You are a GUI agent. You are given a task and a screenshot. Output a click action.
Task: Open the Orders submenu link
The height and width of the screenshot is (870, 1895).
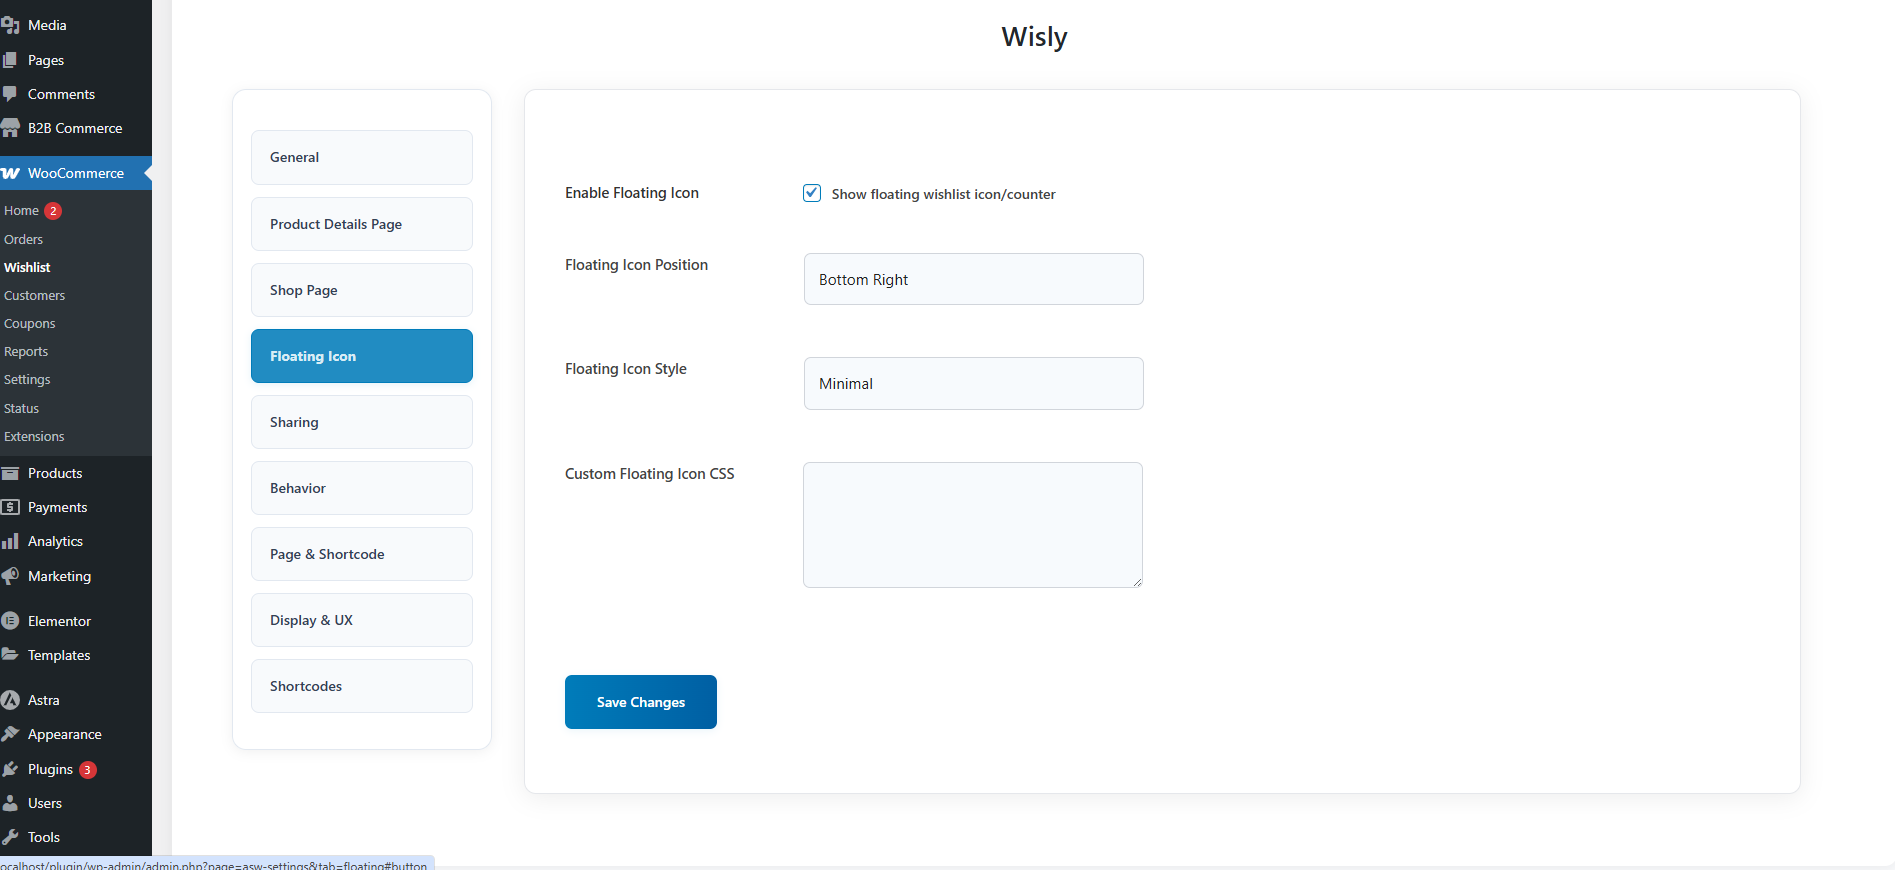tap(24, 240)
